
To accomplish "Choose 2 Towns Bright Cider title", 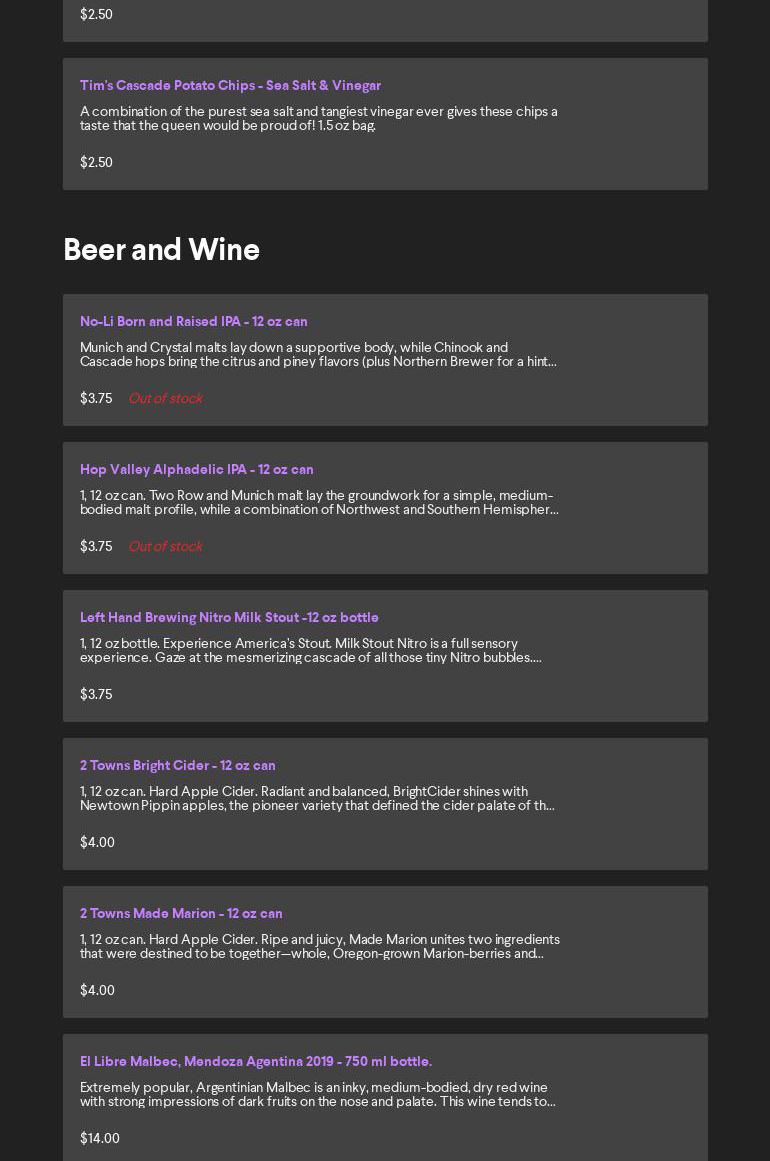I will [178, 766].
